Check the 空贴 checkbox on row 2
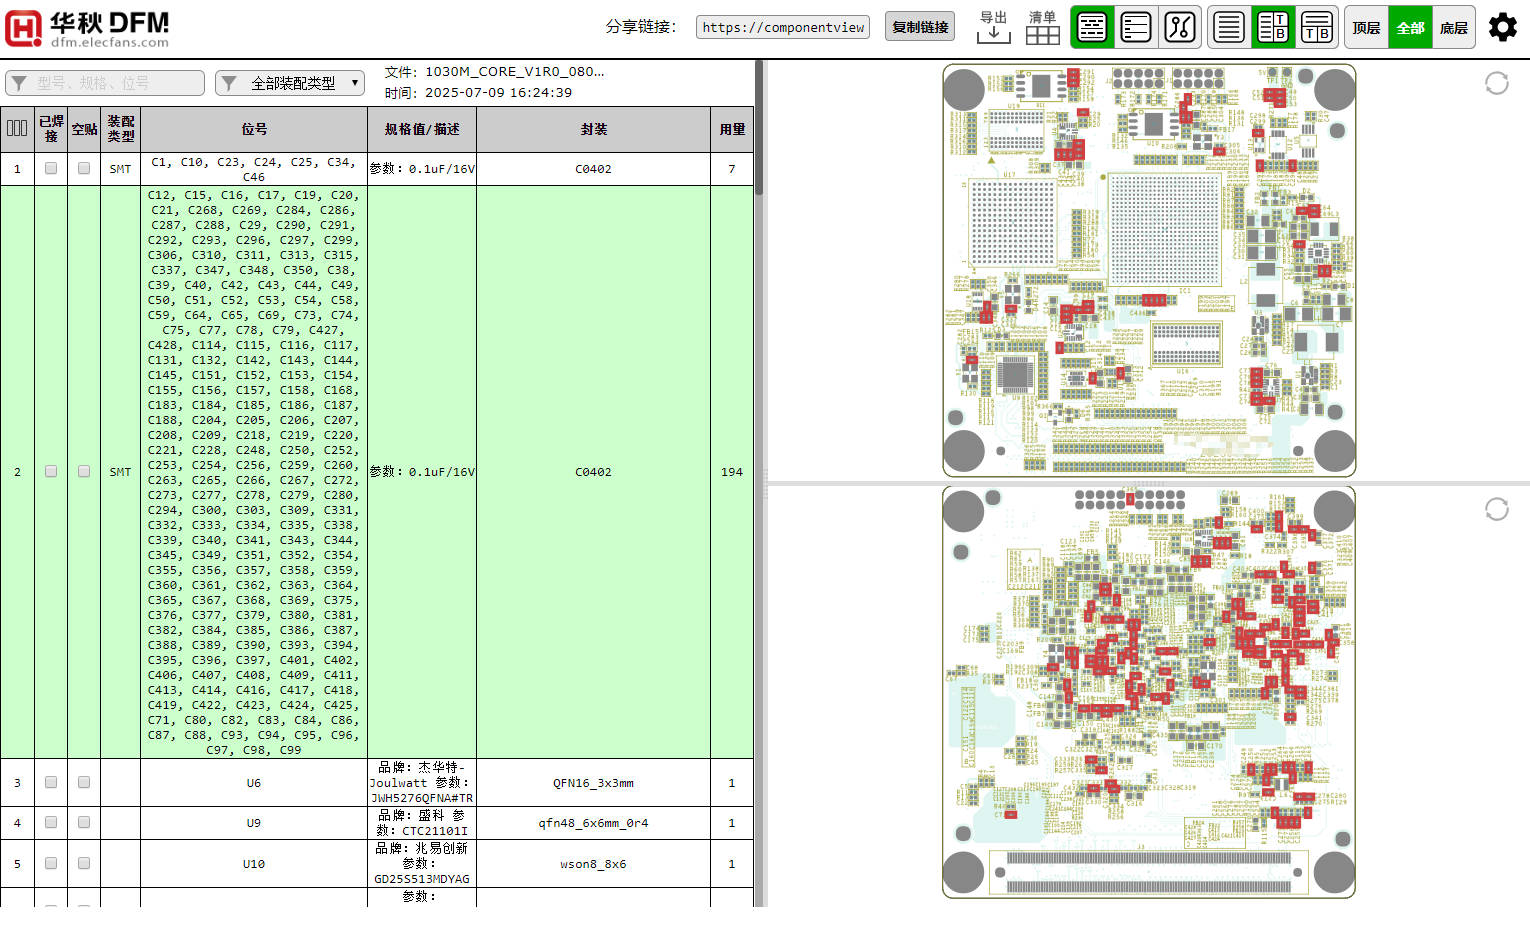This screenshot has height=927, width=1530. pyautogui.click(x=84, y=470)
